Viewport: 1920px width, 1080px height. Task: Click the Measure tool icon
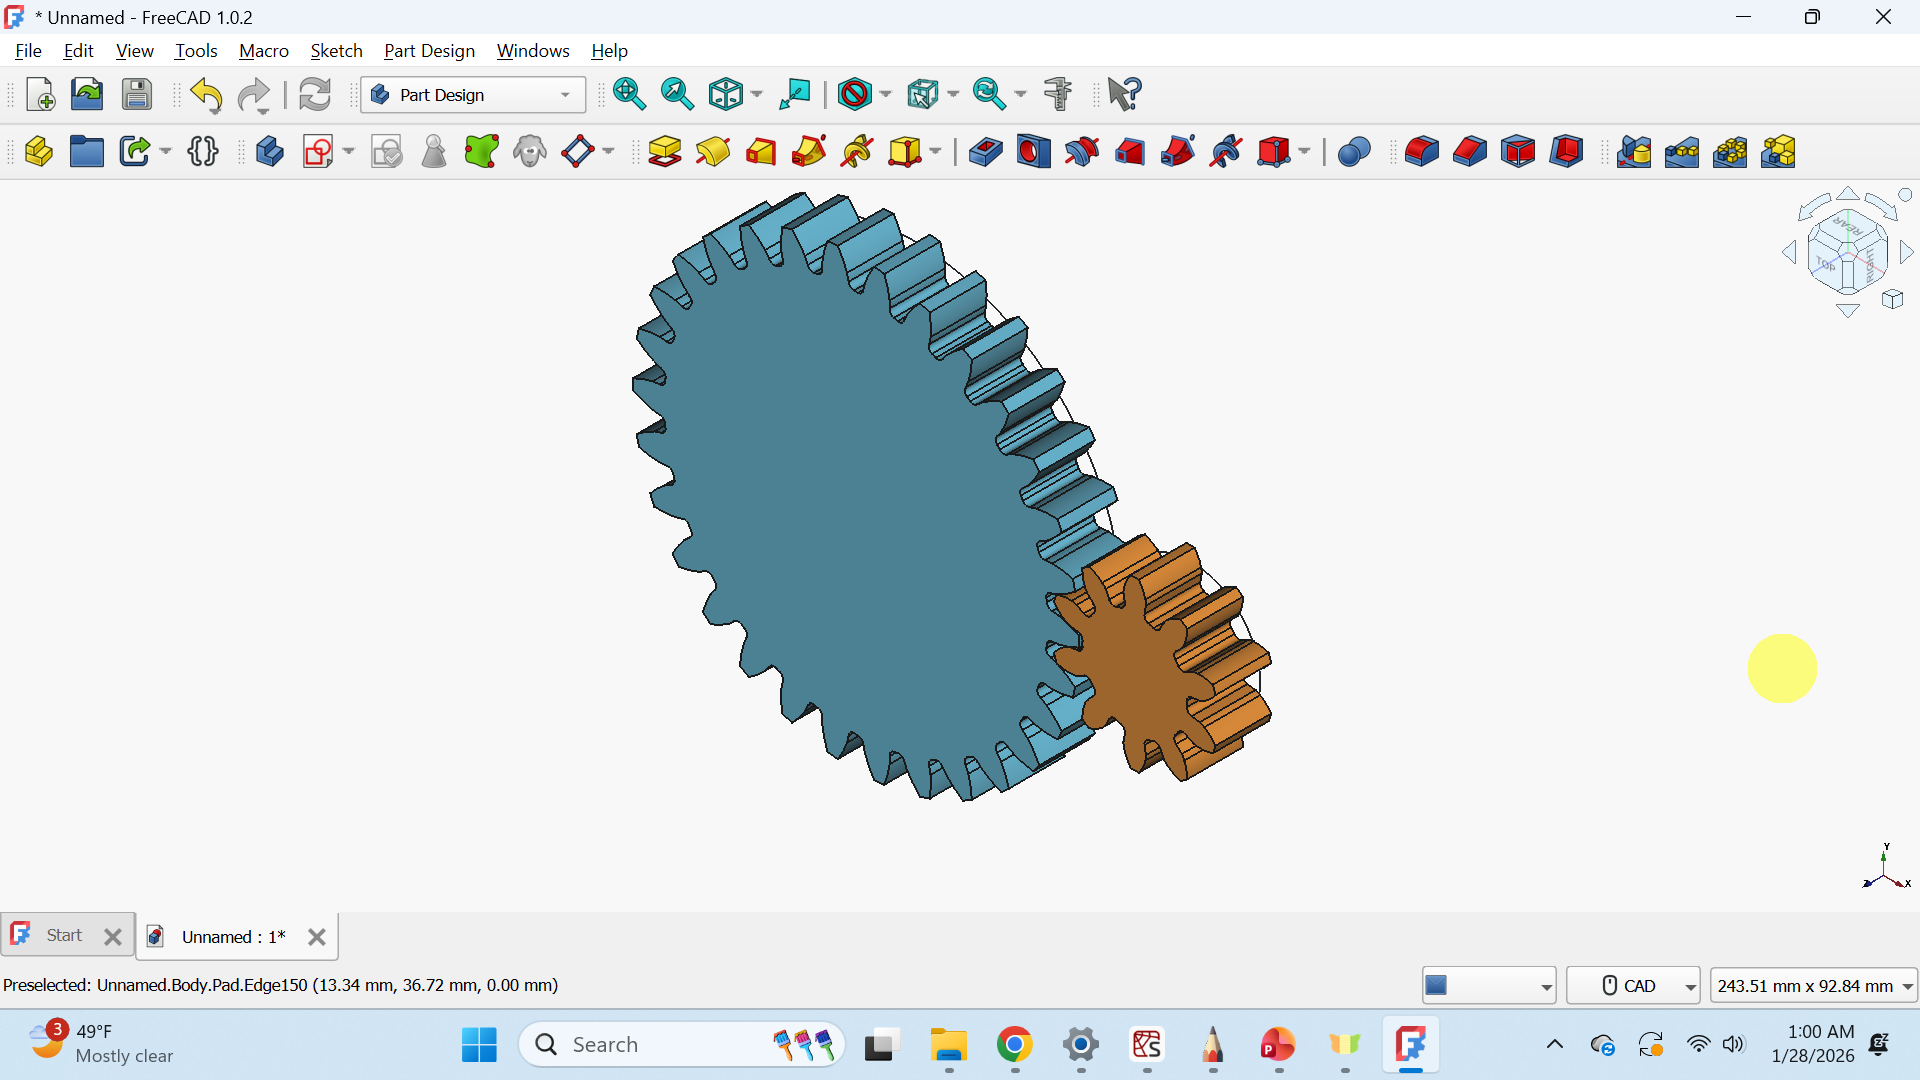point(1057,94)
